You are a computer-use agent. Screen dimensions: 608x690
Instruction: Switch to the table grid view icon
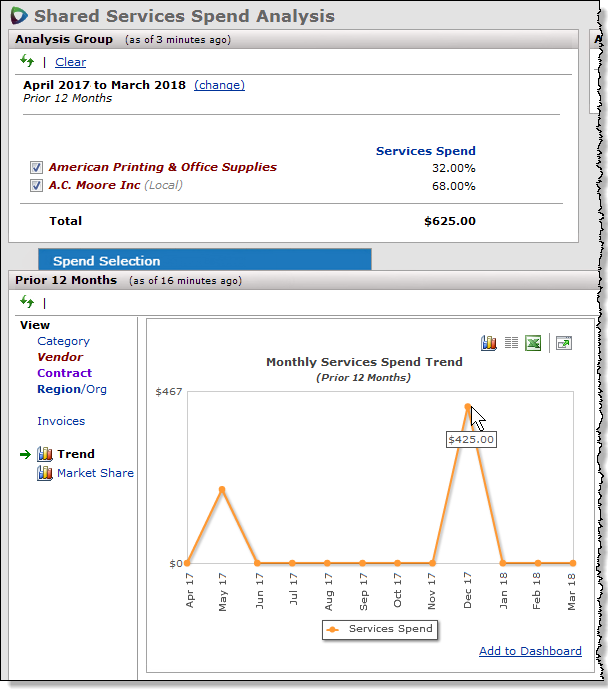(511, 343)
